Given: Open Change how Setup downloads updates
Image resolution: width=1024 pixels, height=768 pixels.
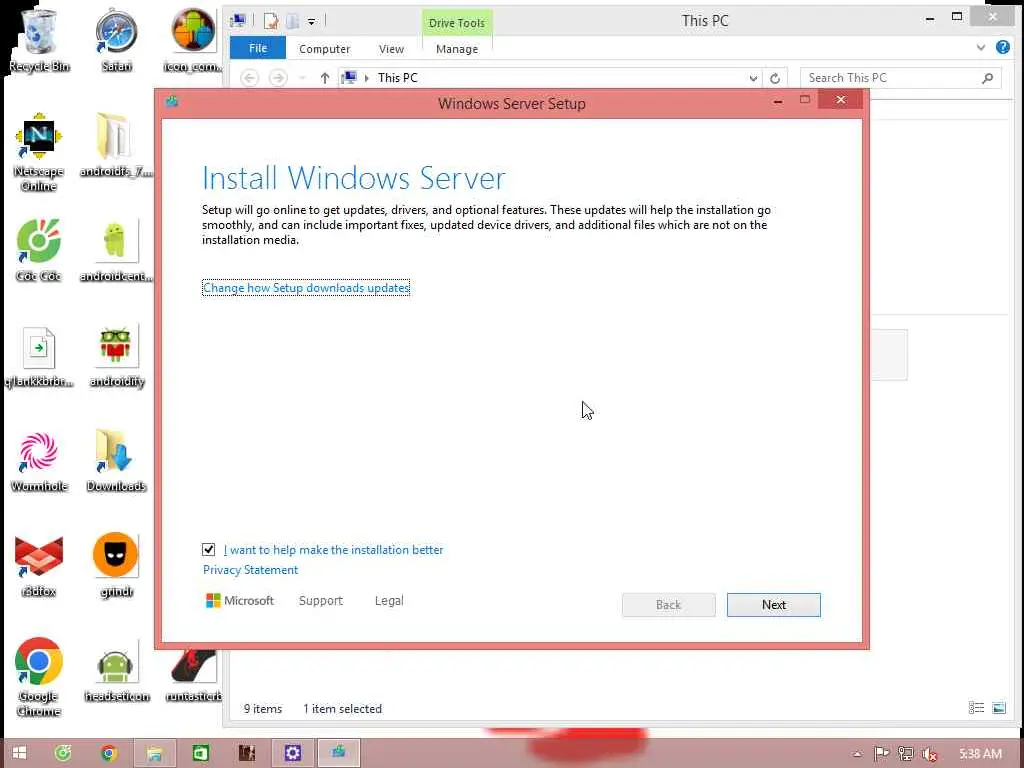Looking at the screenshot, I should 306,287.
